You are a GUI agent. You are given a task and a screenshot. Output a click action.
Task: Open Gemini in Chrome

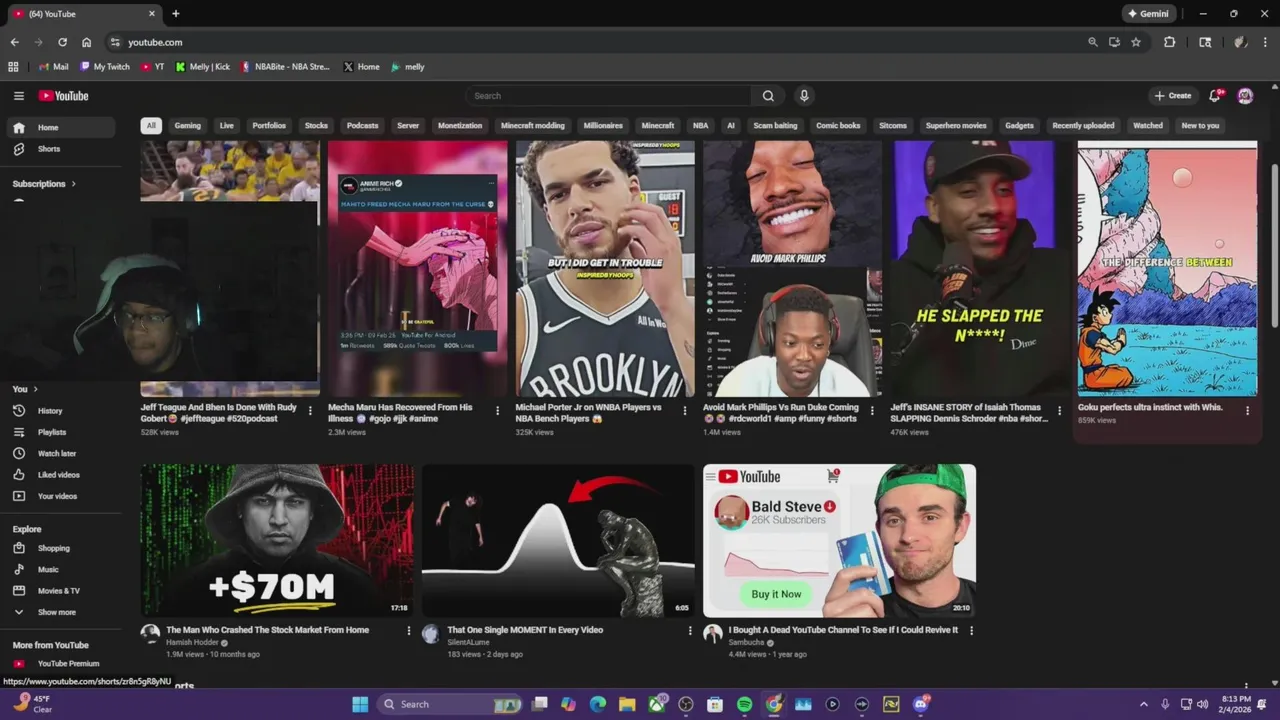(x=1148, y=14)
